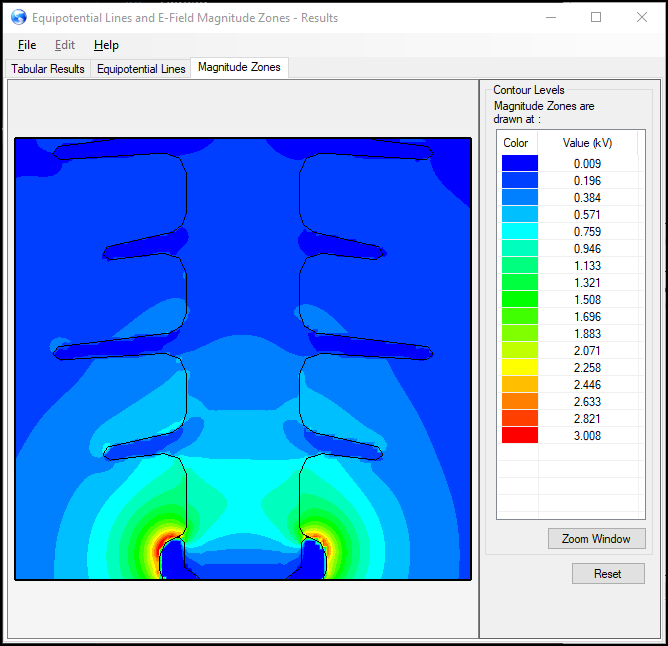Click the dark blue 0.009 kV swatch
Viewport: 668px width, 646px height.
tap(519, 163)
